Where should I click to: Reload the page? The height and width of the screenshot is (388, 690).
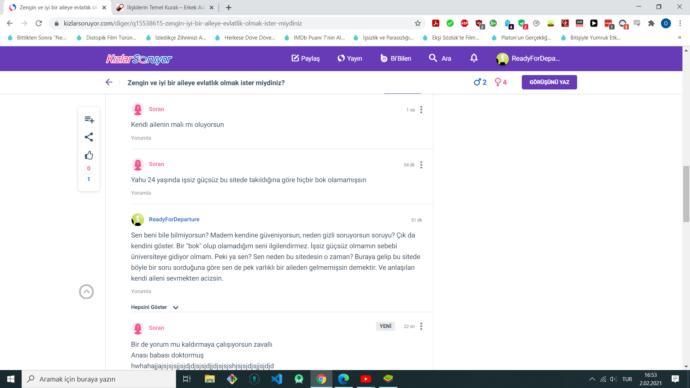point(39,23)
